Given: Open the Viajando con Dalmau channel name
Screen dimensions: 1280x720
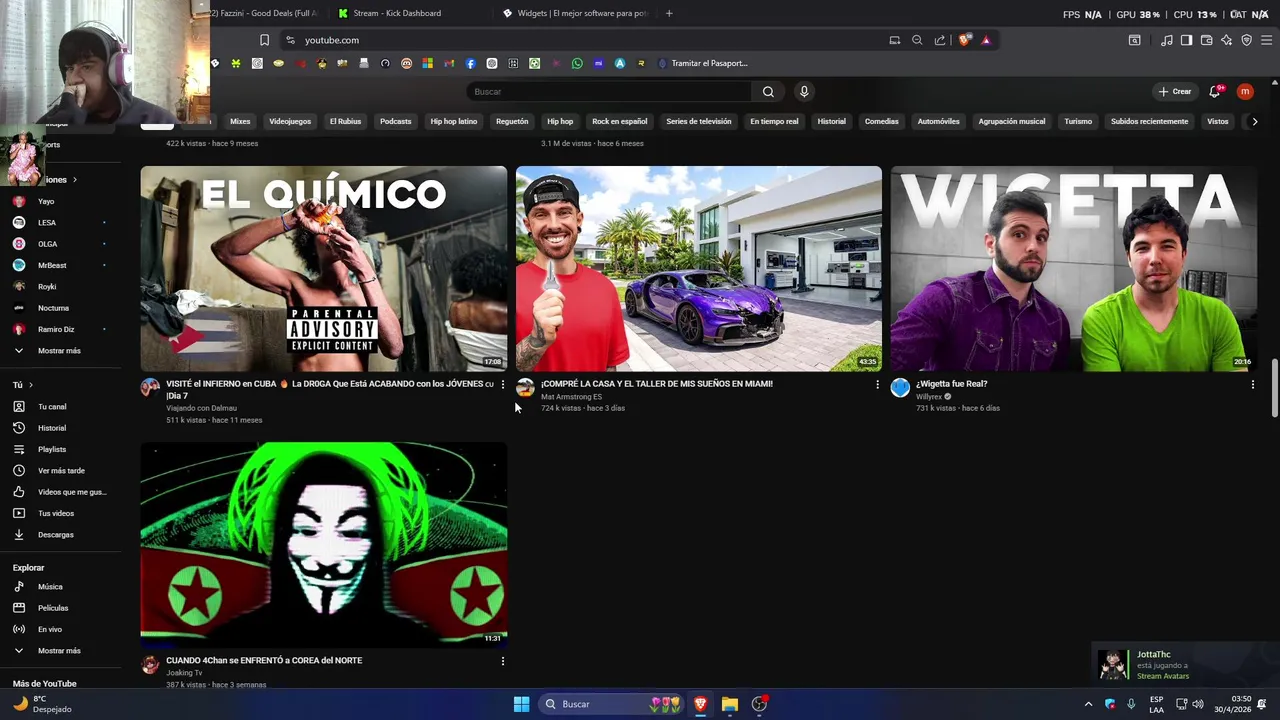Looking at the screenshot, I should click(x=201, y=408).
